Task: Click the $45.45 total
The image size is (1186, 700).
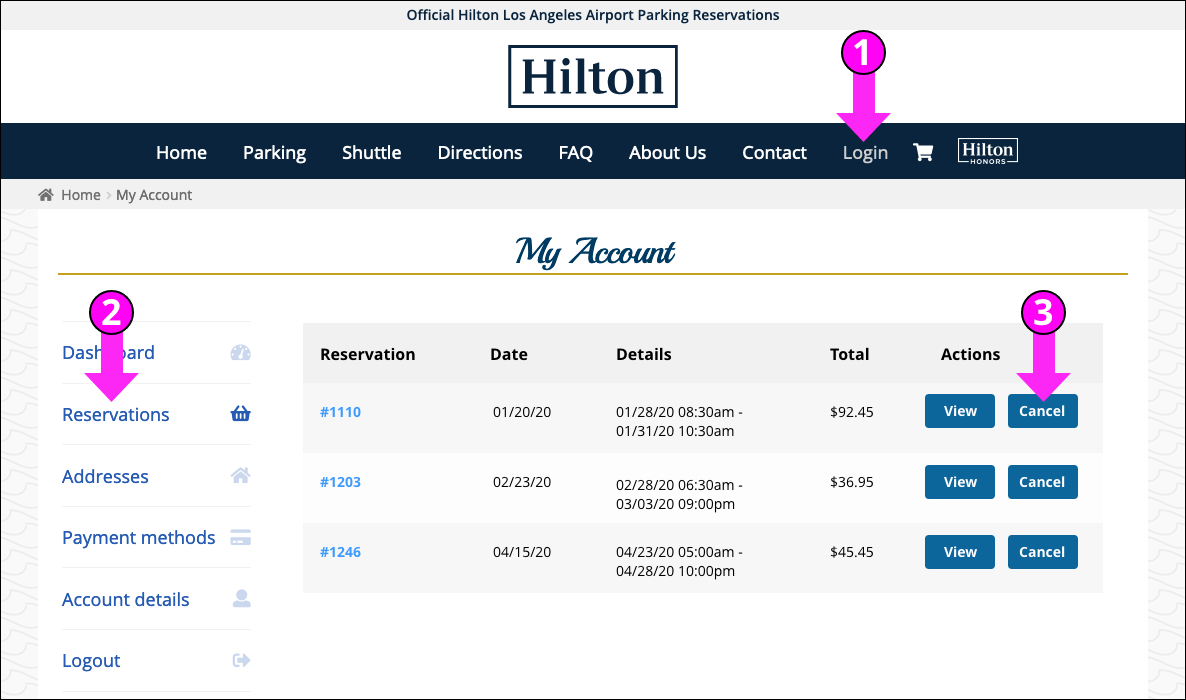Action: click(x=852, y=552)
